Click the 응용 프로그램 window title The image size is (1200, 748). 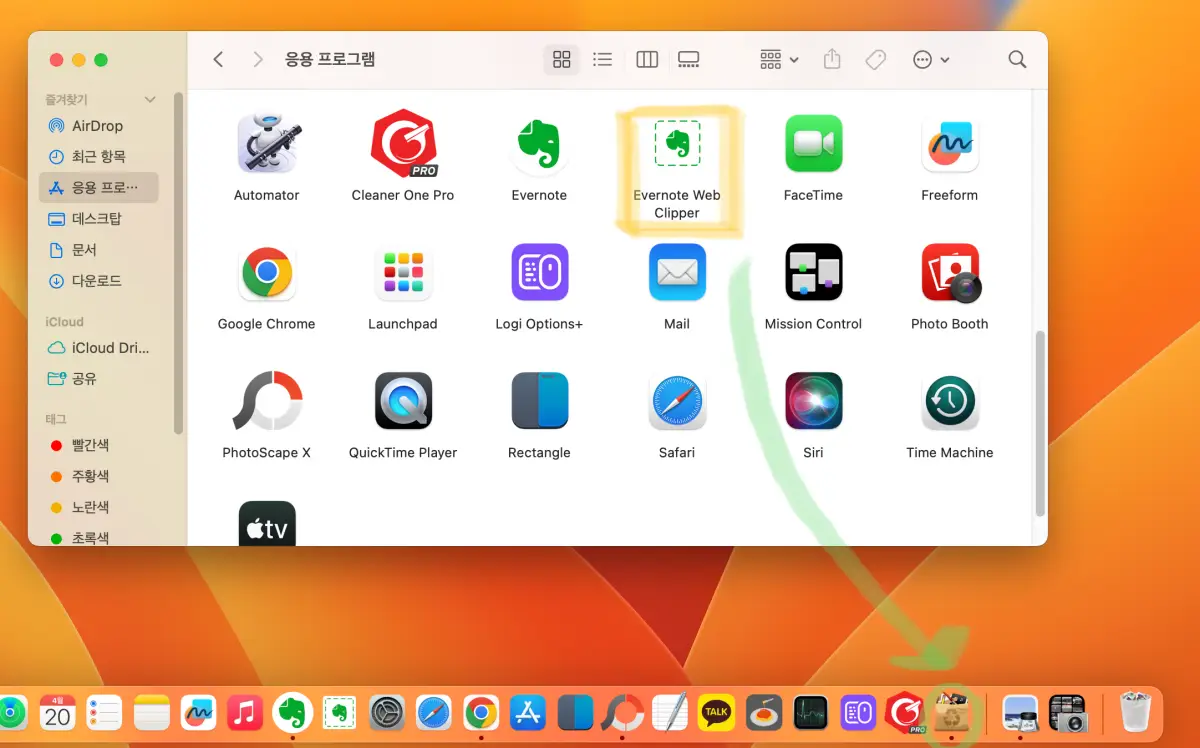(x=330, y=59)
